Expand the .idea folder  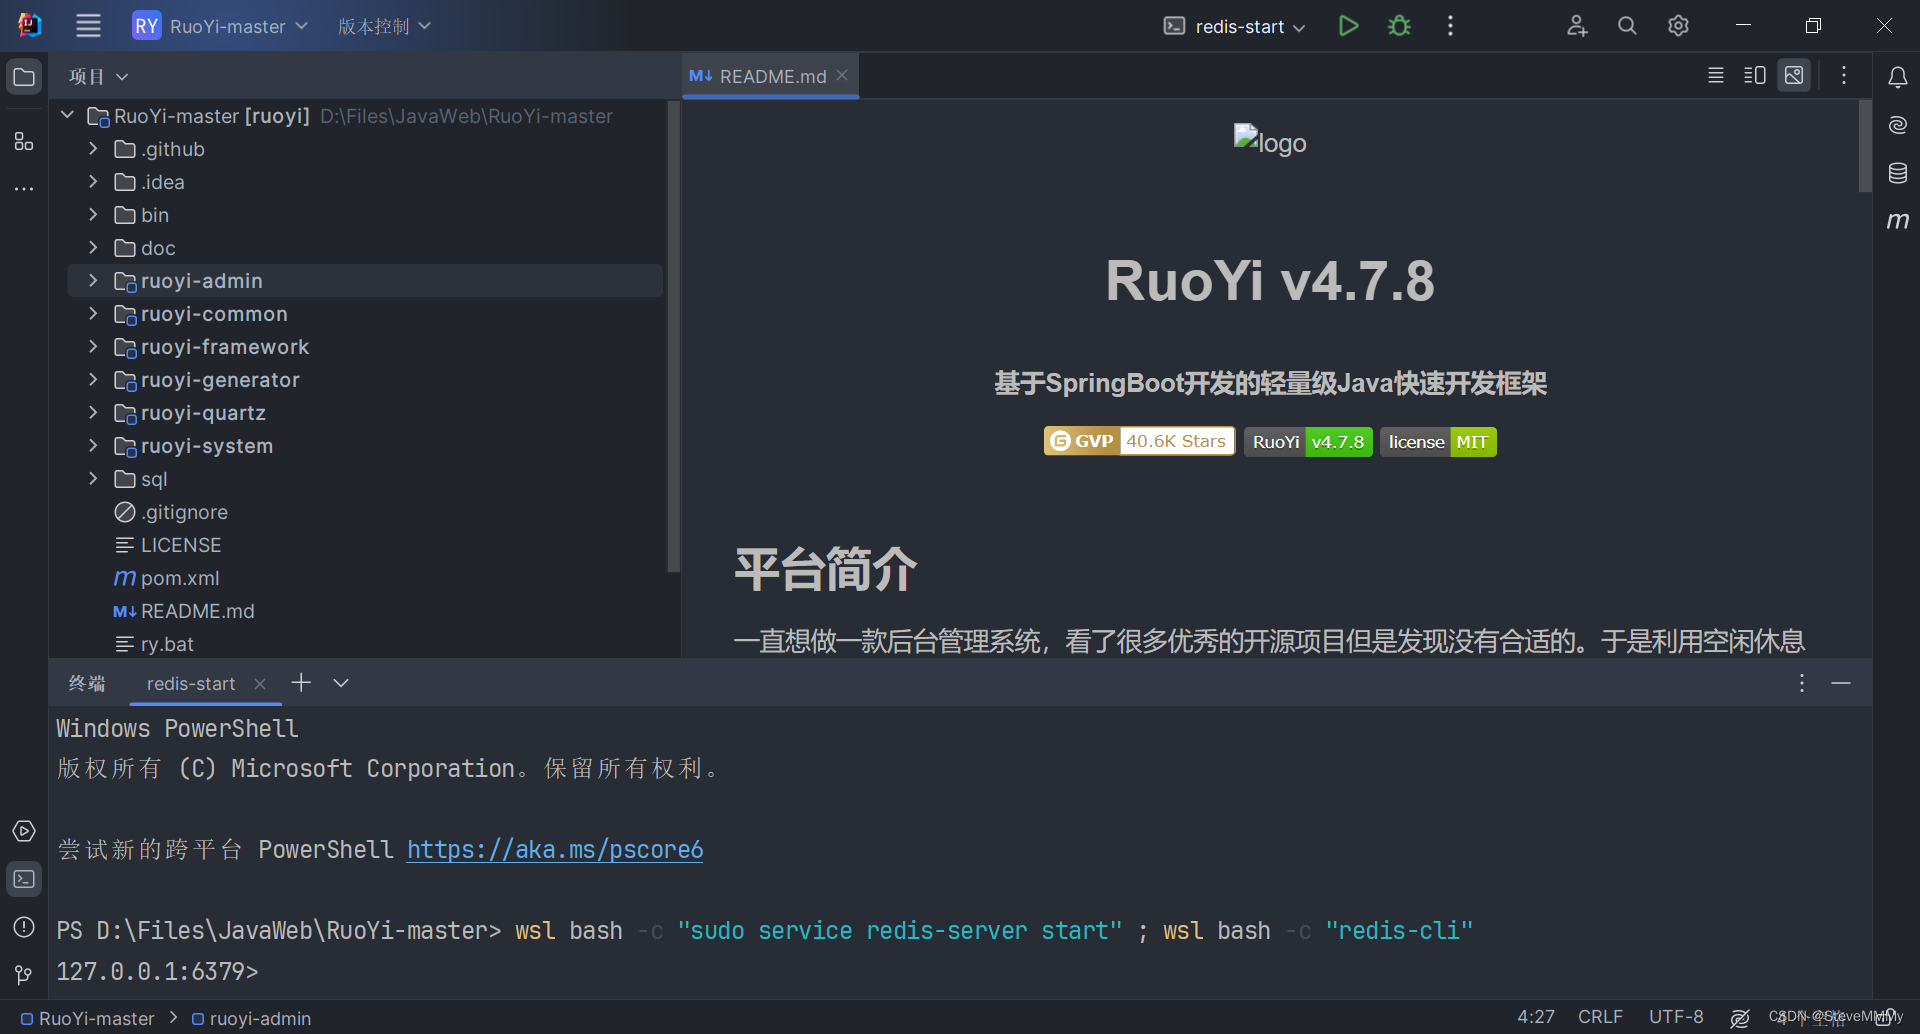(93, 182)
